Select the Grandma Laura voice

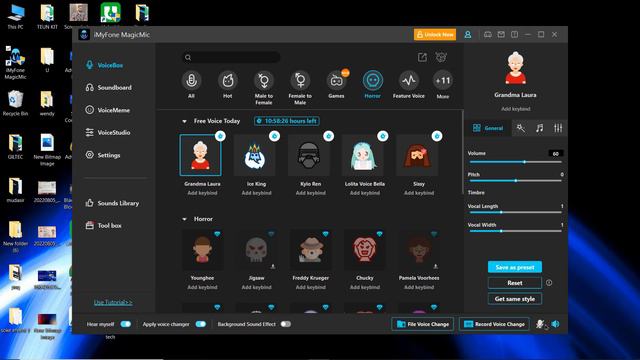click(200, 155)
